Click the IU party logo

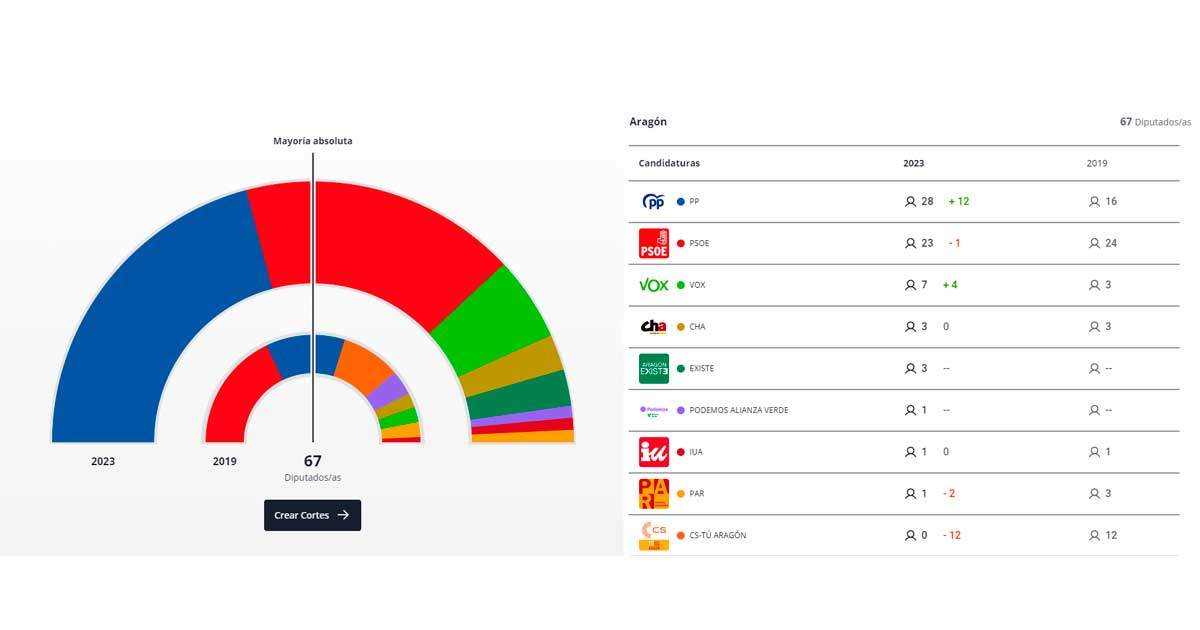[653, 452]
